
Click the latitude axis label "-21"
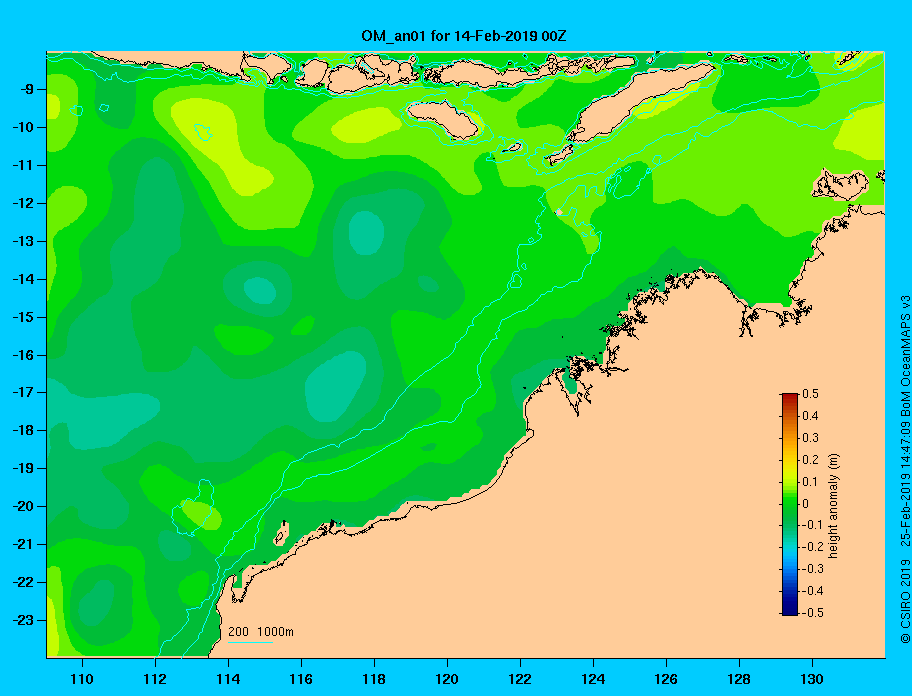pyautogui.click(x=23, y=544)
